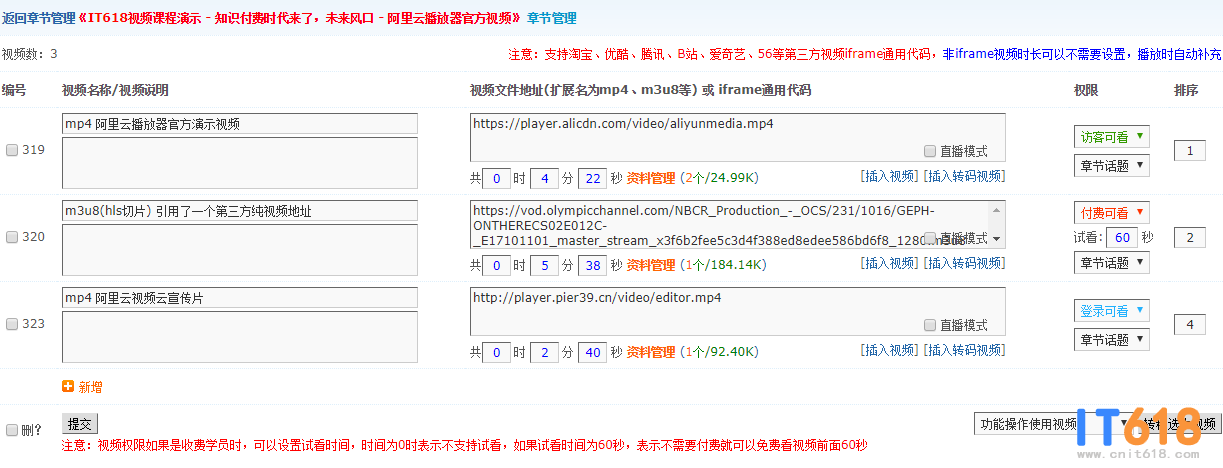Viewport: 1223px width, 468px height.
Task: Check the row 323 selection checkbox
Action: [12, 324]
